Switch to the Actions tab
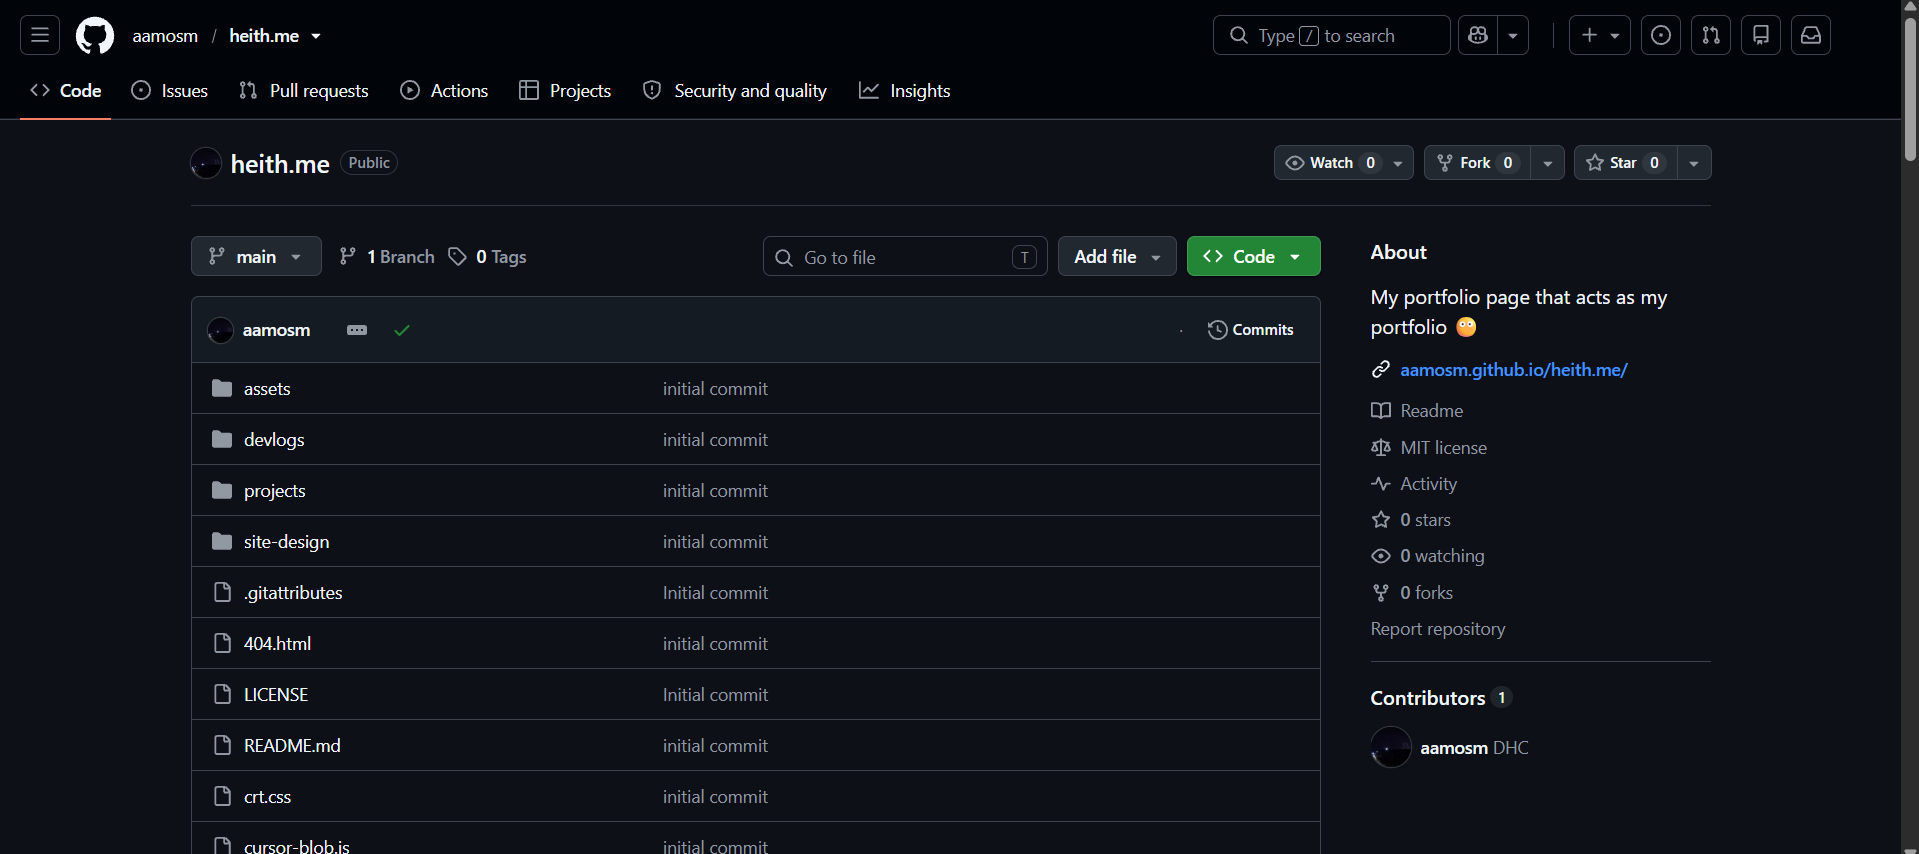 444,90
